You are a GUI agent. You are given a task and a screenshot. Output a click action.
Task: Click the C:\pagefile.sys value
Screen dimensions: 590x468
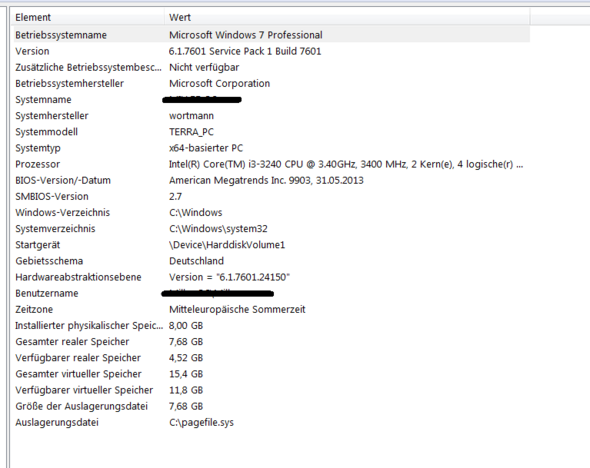point(201,422)
